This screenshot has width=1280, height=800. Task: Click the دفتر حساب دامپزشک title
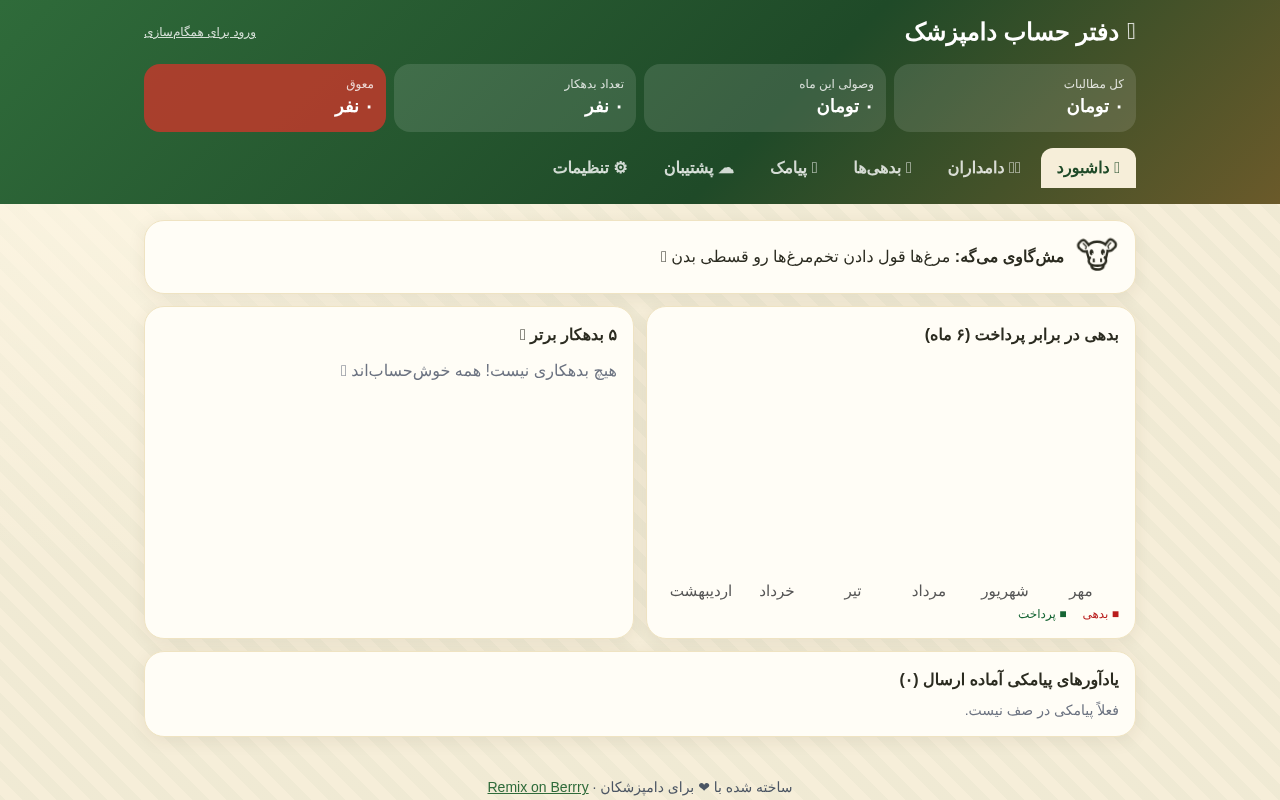1020,32
